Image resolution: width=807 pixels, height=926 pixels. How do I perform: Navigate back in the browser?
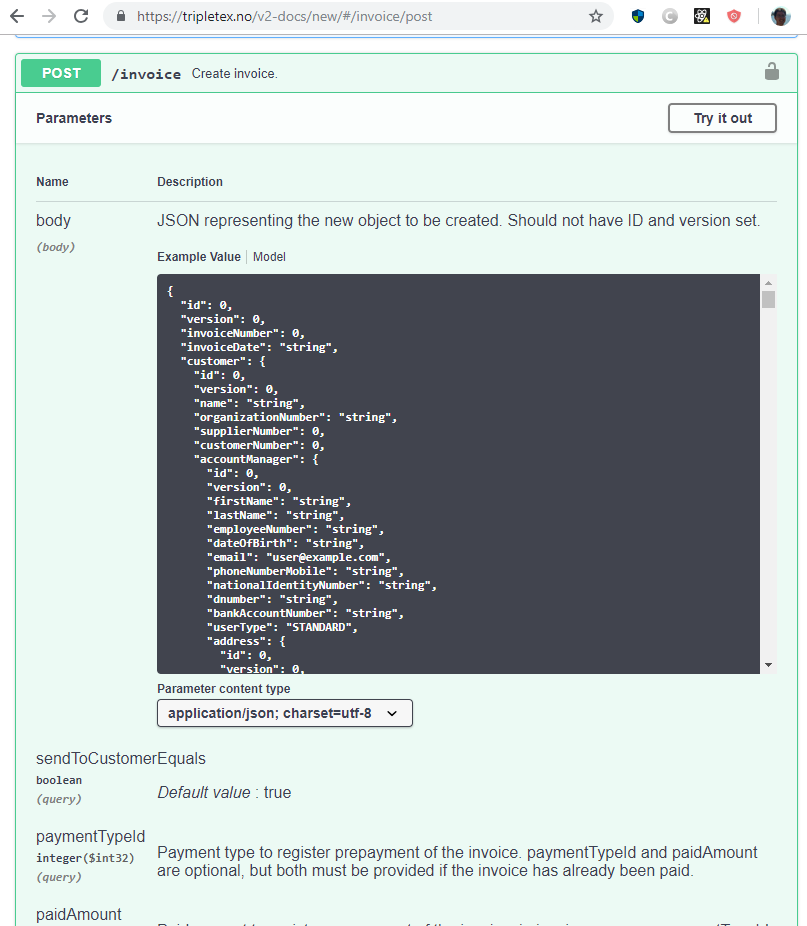tap(17, 16)
